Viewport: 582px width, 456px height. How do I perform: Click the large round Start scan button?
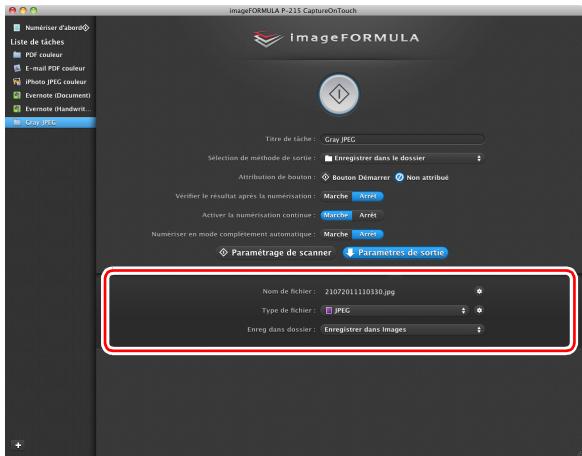point(339,94)
